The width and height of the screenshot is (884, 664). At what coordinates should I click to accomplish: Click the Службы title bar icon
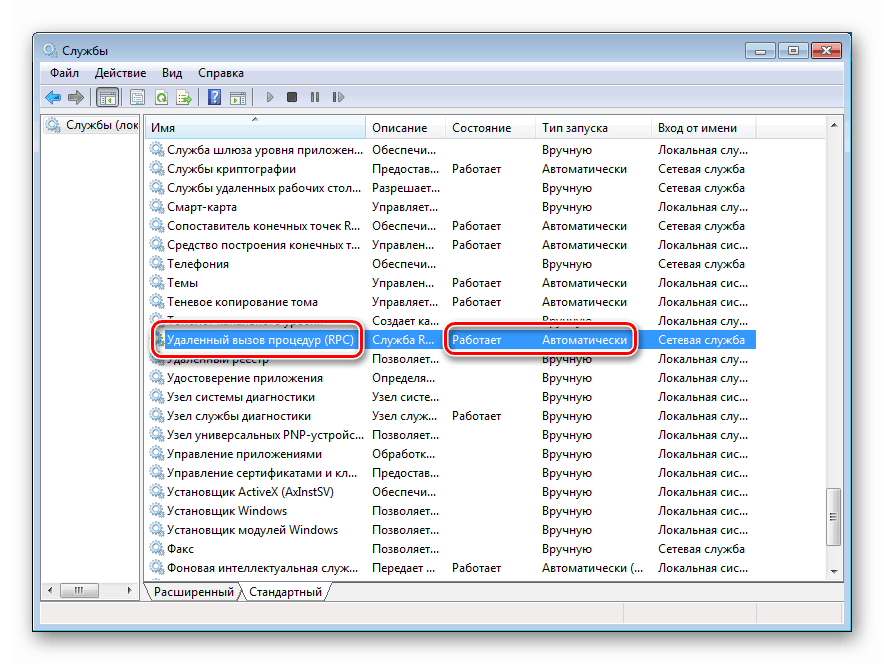point(50,50)
